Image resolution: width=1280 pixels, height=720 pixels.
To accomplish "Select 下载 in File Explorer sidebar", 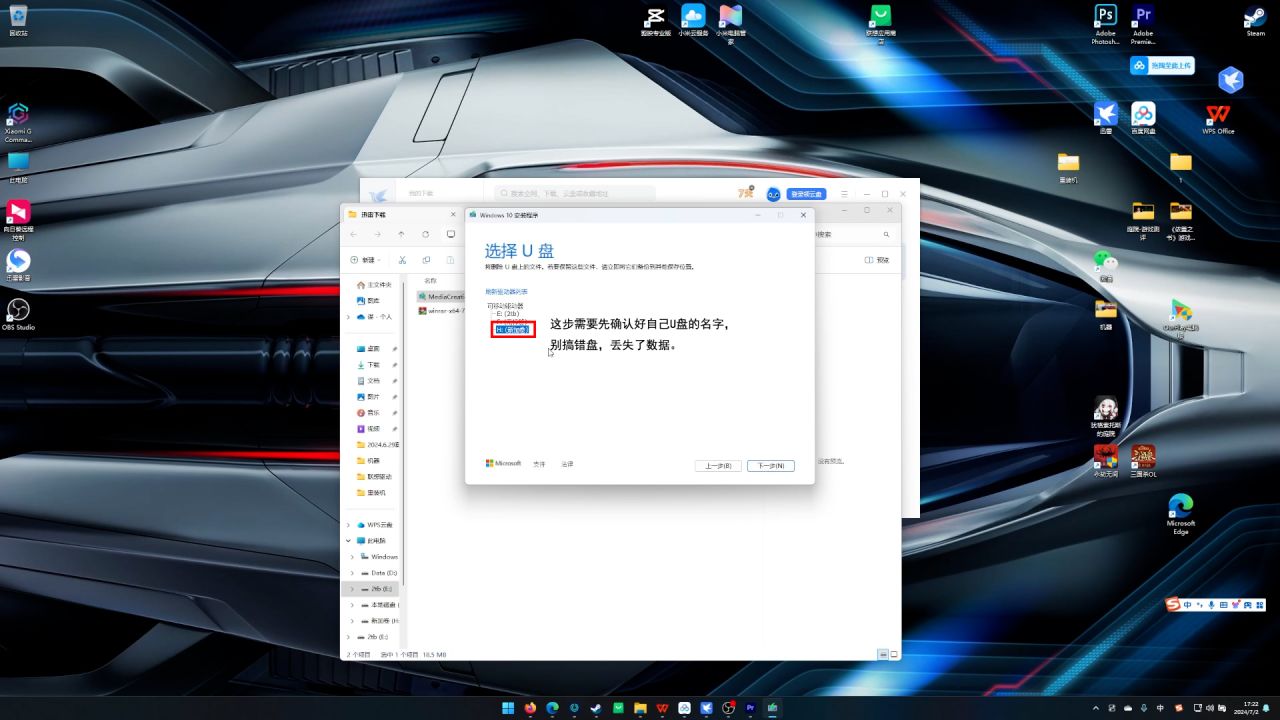I will point(368,365).
